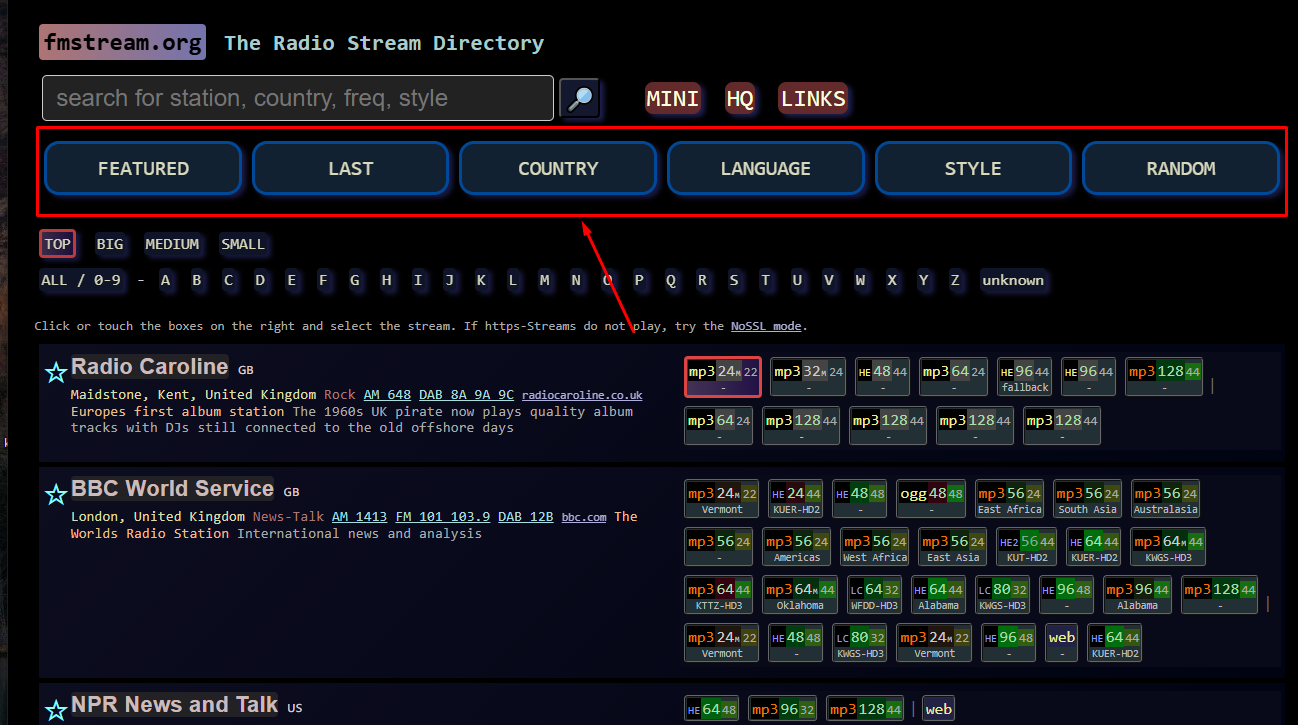
Task: Open the Radio Caroline station title
Action: pos(150,366)
